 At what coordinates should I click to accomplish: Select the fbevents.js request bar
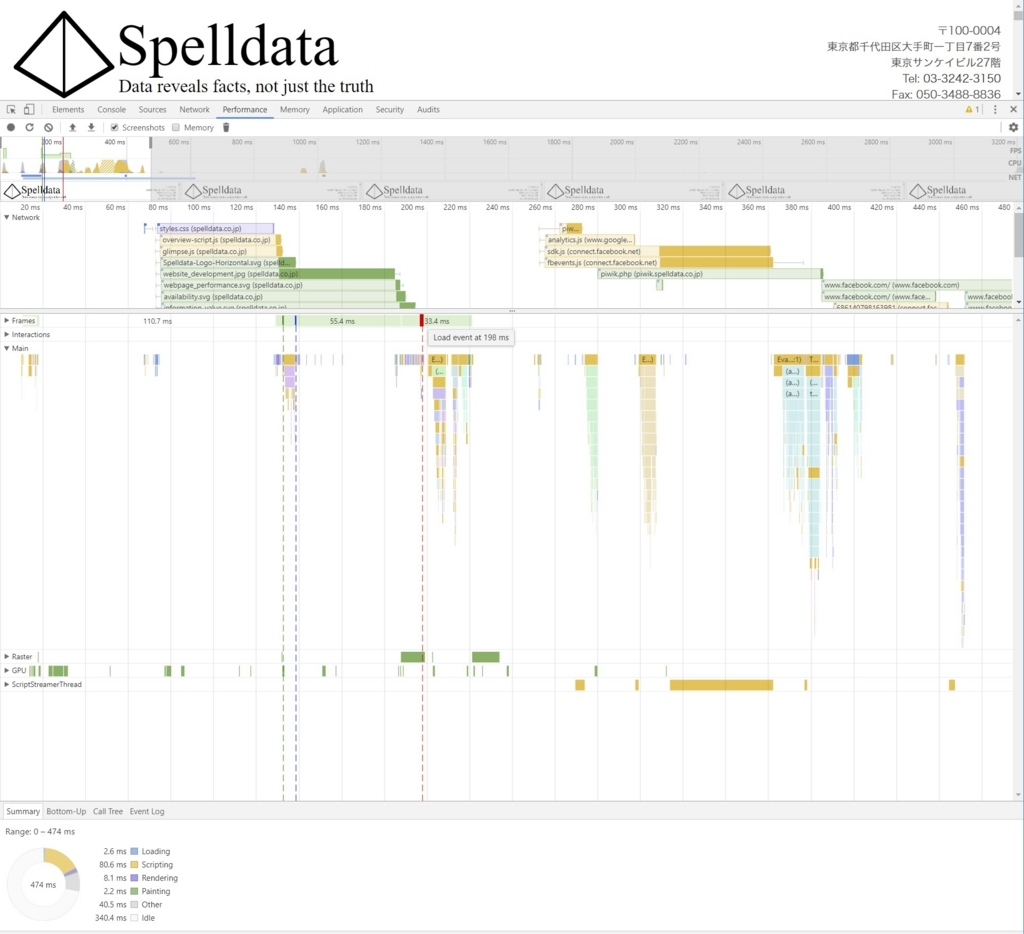coord(660,263)
